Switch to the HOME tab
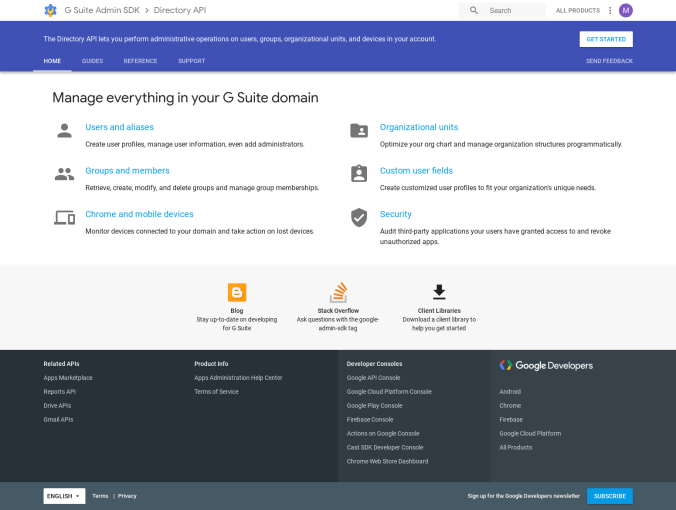Image resolution: width=676 pixels, height=510 pixels. coord(52,61)
